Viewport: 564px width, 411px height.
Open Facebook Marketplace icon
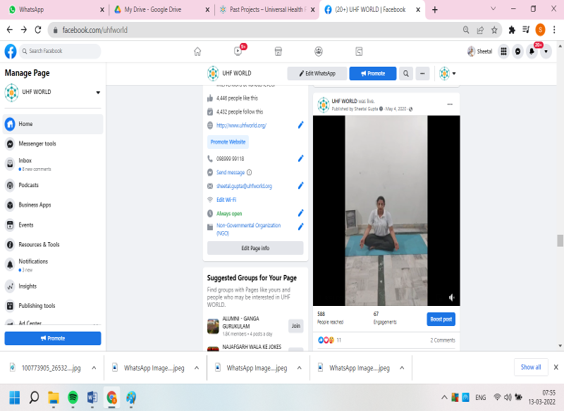point(278,51)
